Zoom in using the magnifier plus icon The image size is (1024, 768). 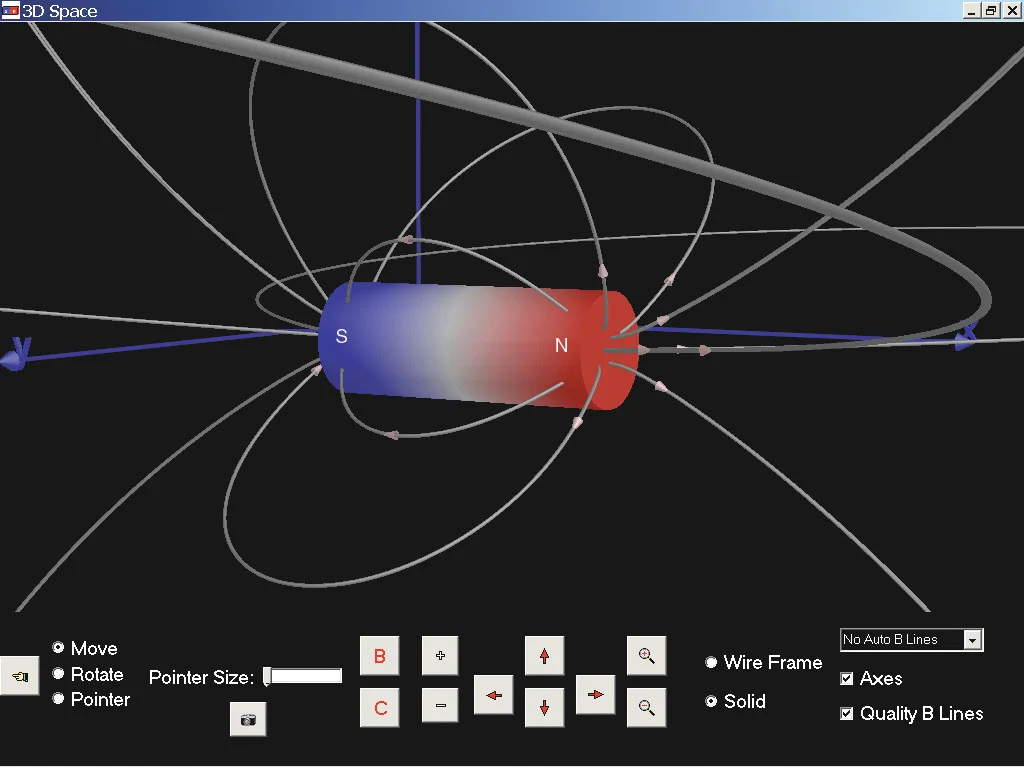[646, 656]
